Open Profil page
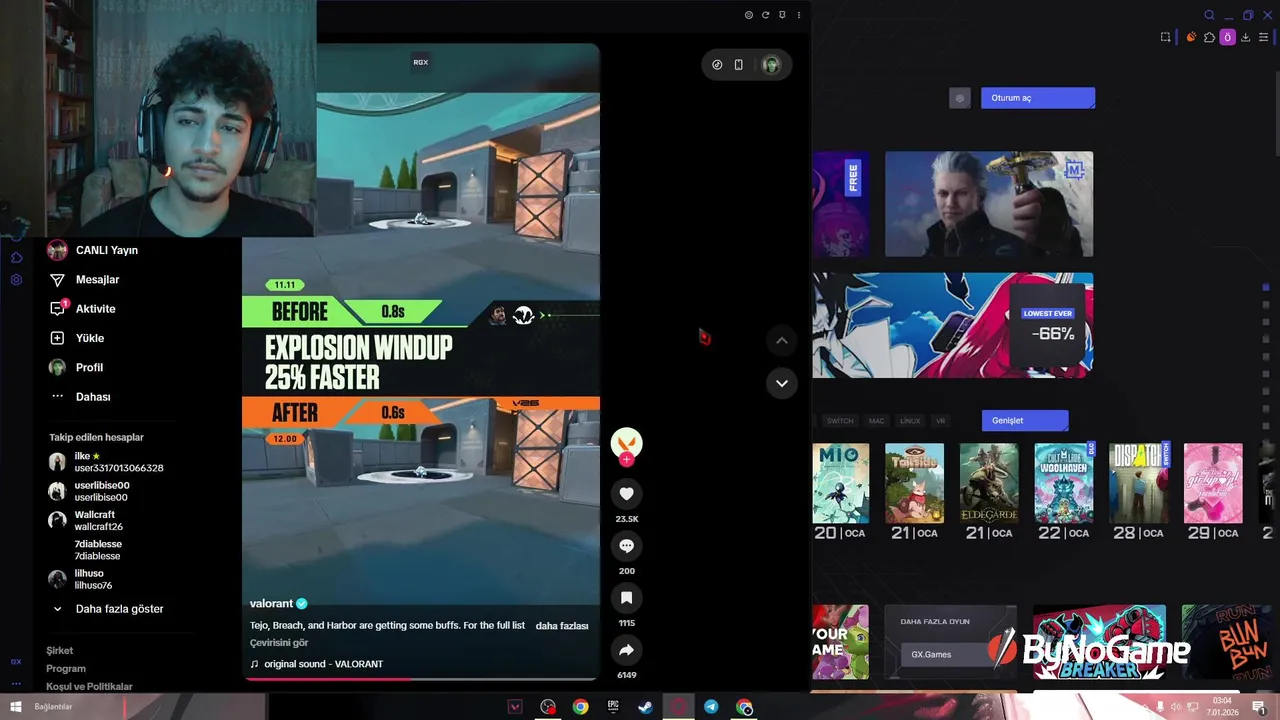 pyautogui.click(x=76, y=367)
